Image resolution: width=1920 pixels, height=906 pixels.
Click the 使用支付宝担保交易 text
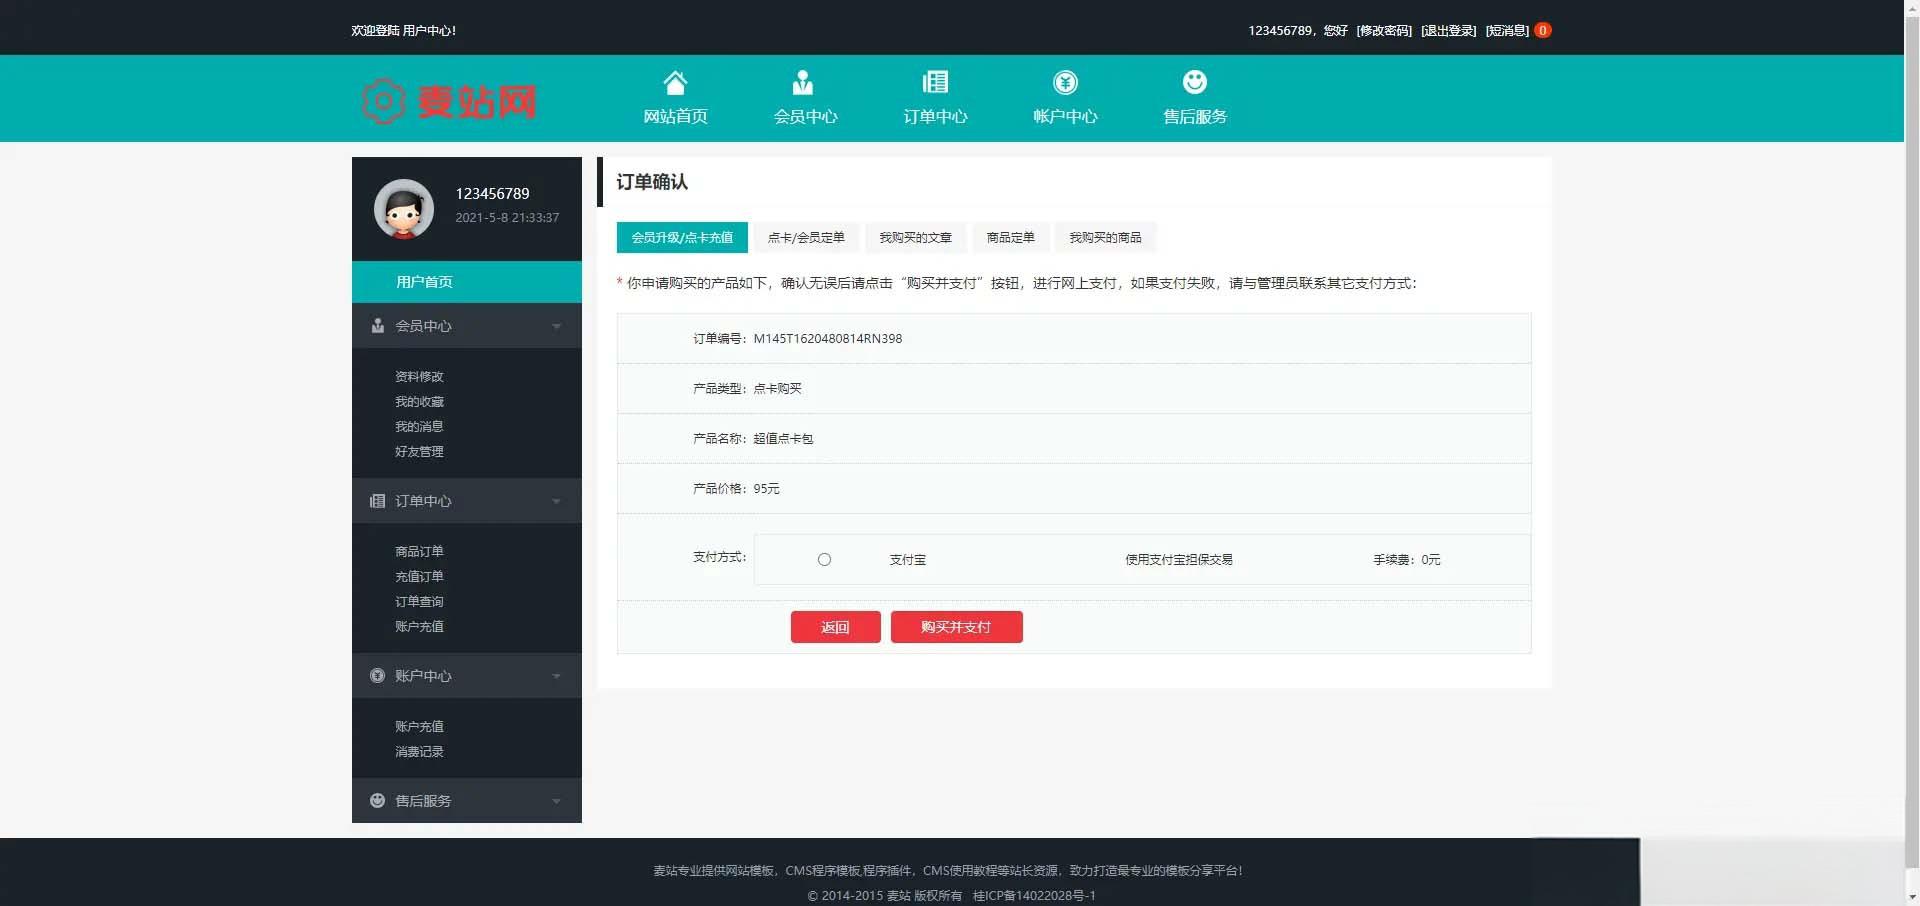click(x=1179, y=560)
